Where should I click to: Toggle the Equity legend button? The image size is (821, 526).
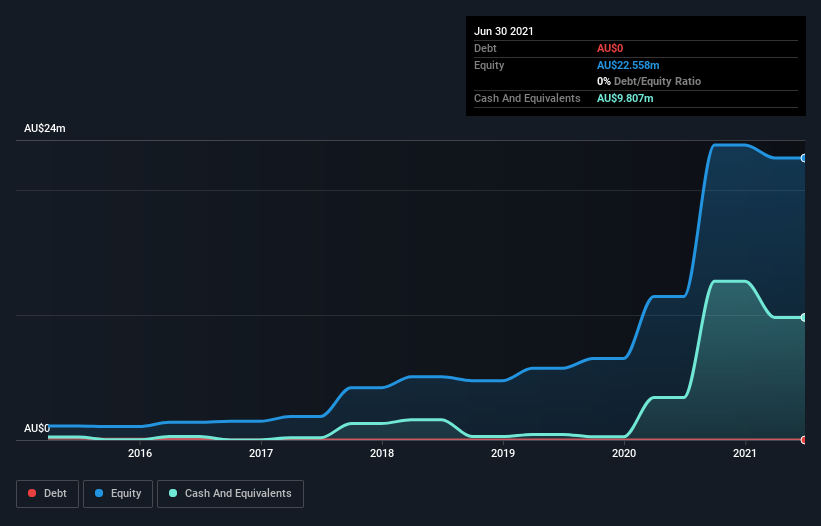(x=118, y=494)
